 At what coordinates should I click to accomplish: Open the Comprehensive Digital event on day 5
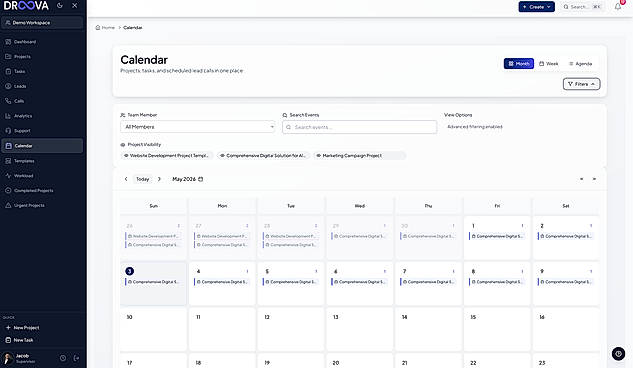click(x=291, y=282)
